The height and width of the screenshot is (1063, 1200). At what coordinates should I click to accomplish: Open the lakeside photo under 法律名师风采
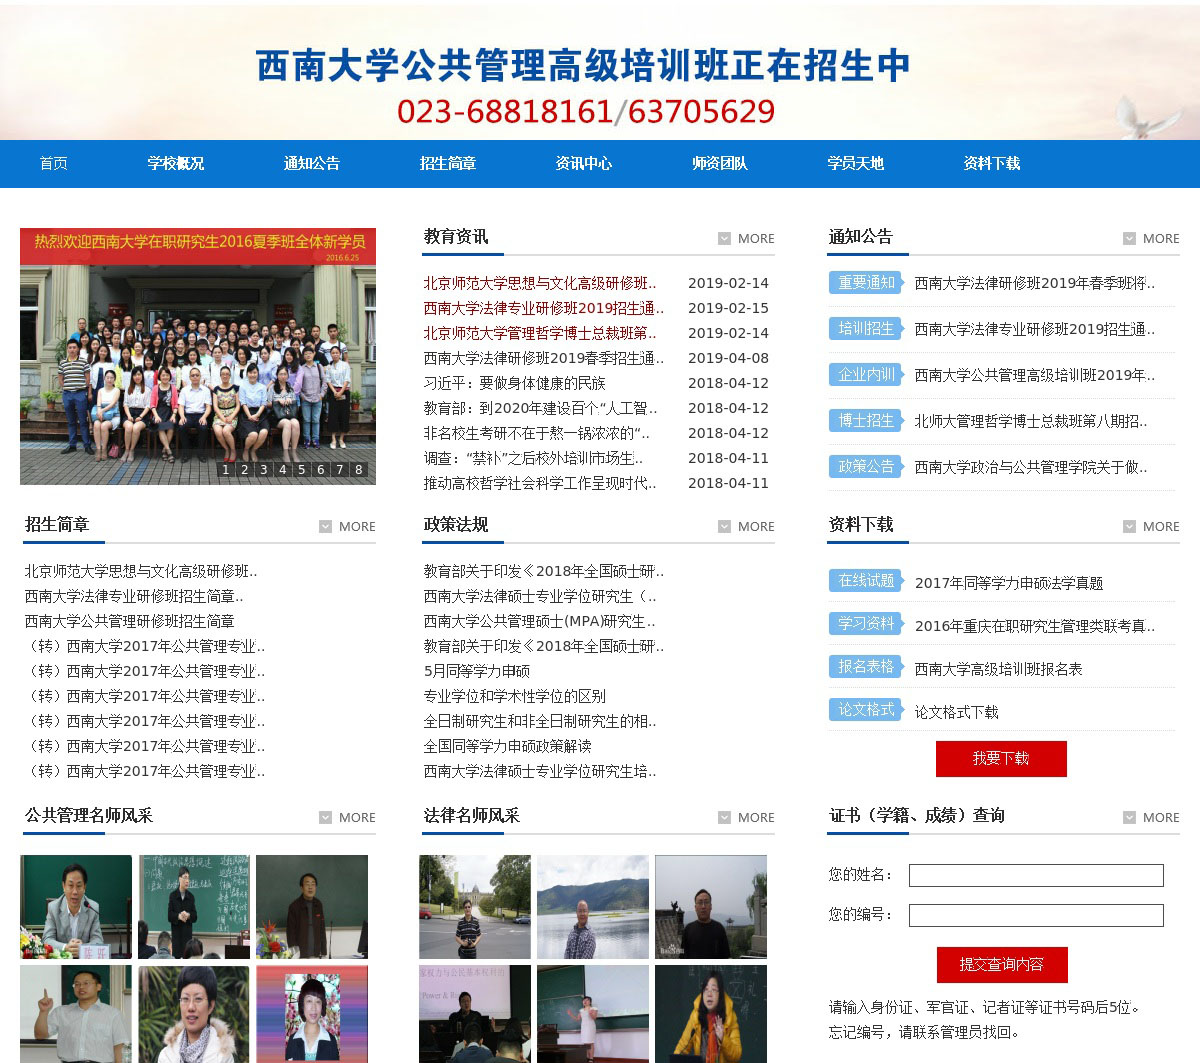593,907
